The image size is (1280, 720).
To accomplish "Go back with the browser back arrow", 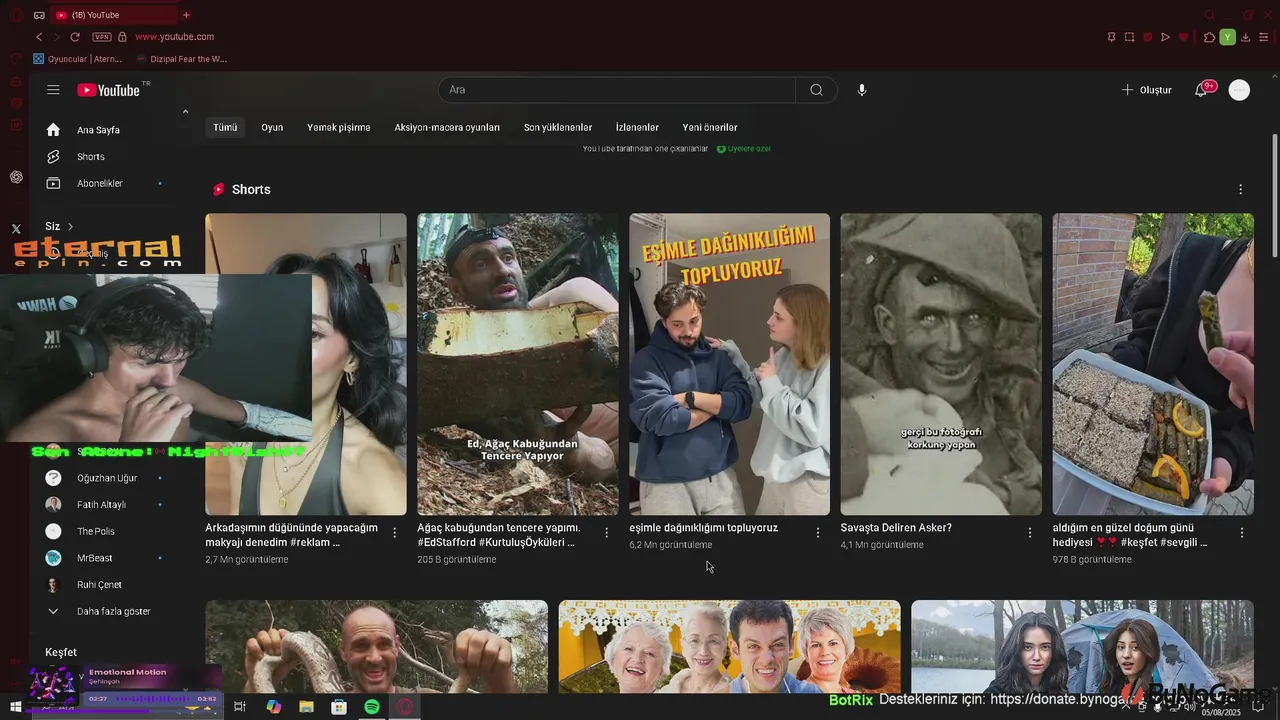I will pos(39,37).
